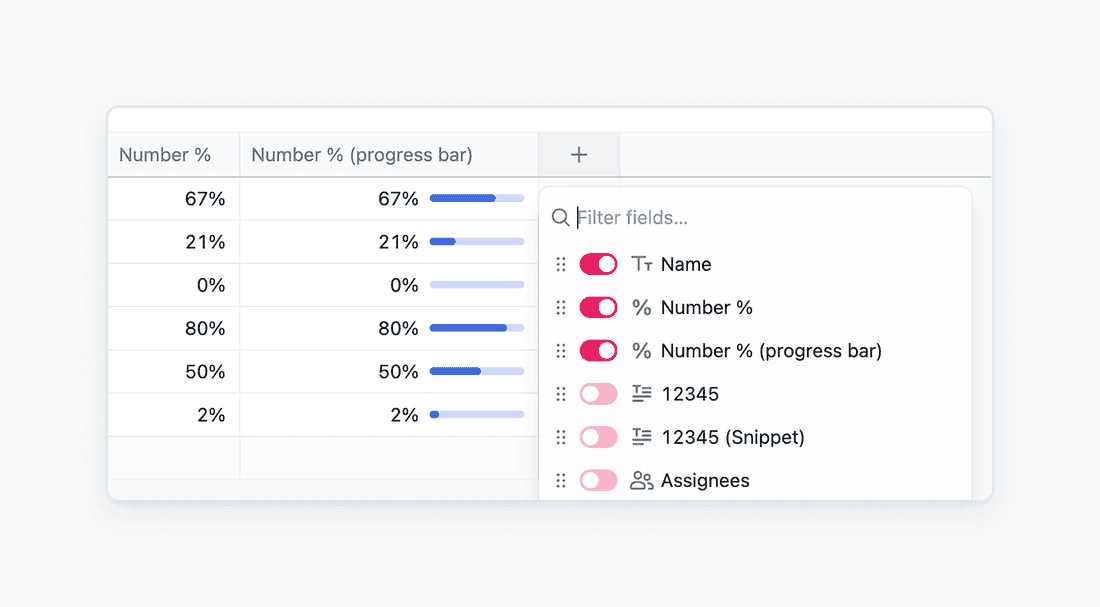The height and width of the screenshot is (607, 1100).
Task: Click the long text icon next to 12345
Action: pyautogui.click(x=641, y=394)
